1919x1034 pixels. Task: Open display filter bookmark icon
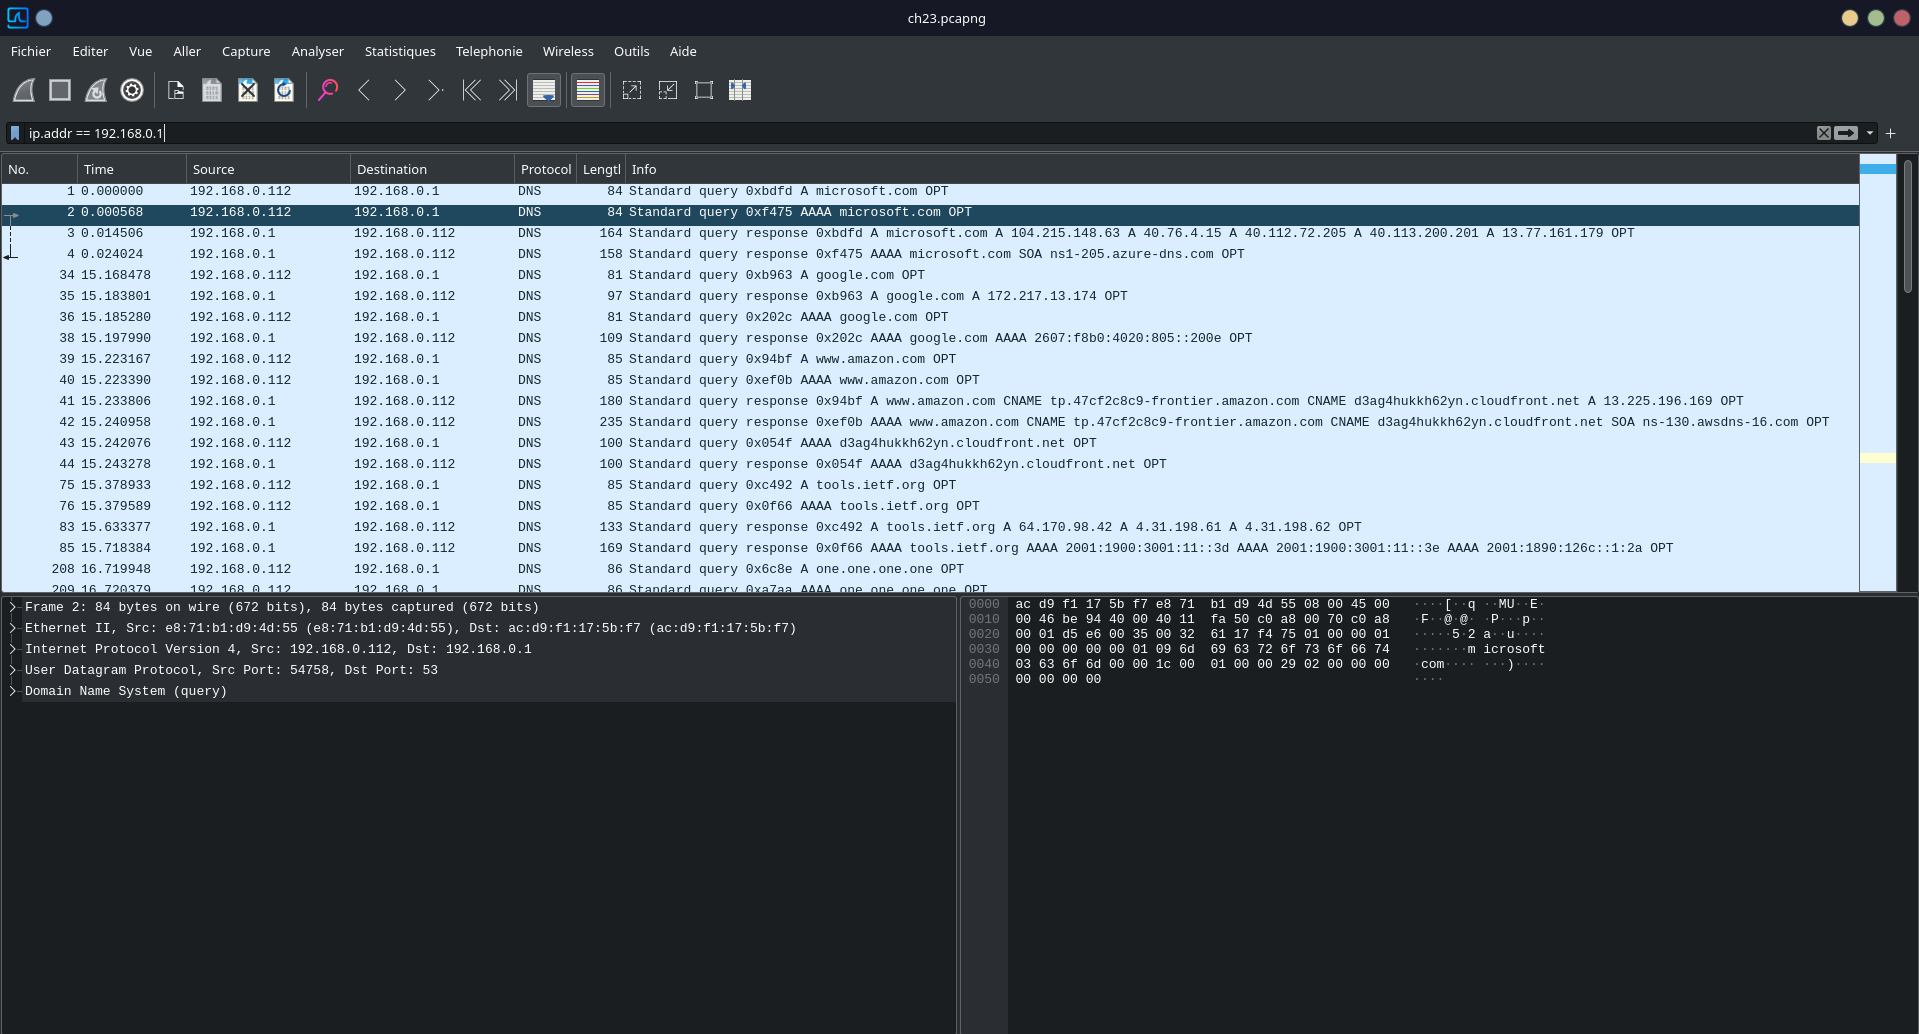(15, 133)
